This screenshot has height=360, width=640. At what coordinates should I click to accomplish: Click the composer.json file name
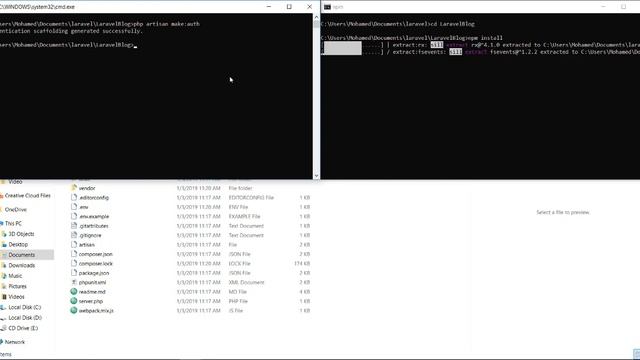[x=96, y=254]
